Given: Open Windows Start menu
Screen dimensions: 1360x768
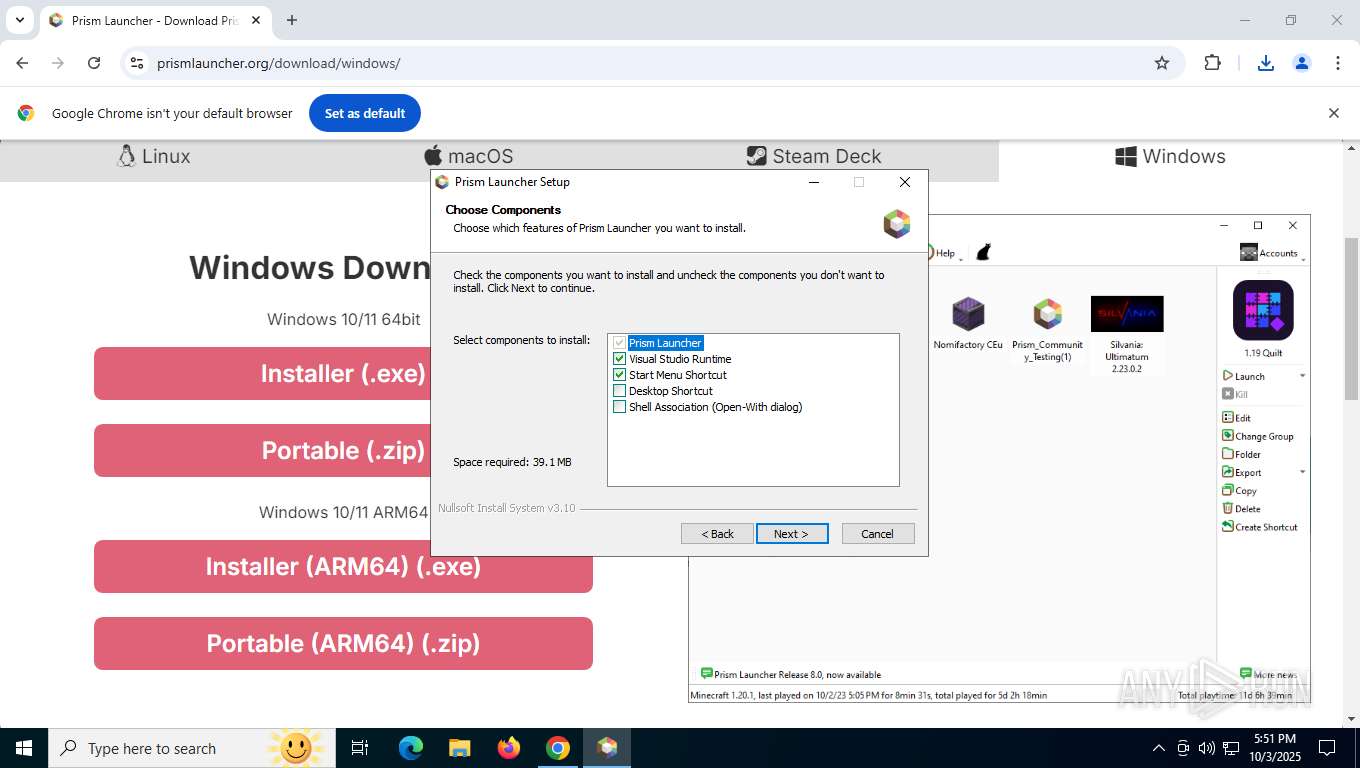Looking at the screenshot, I should pyautogui.click(x=23, y=748).
